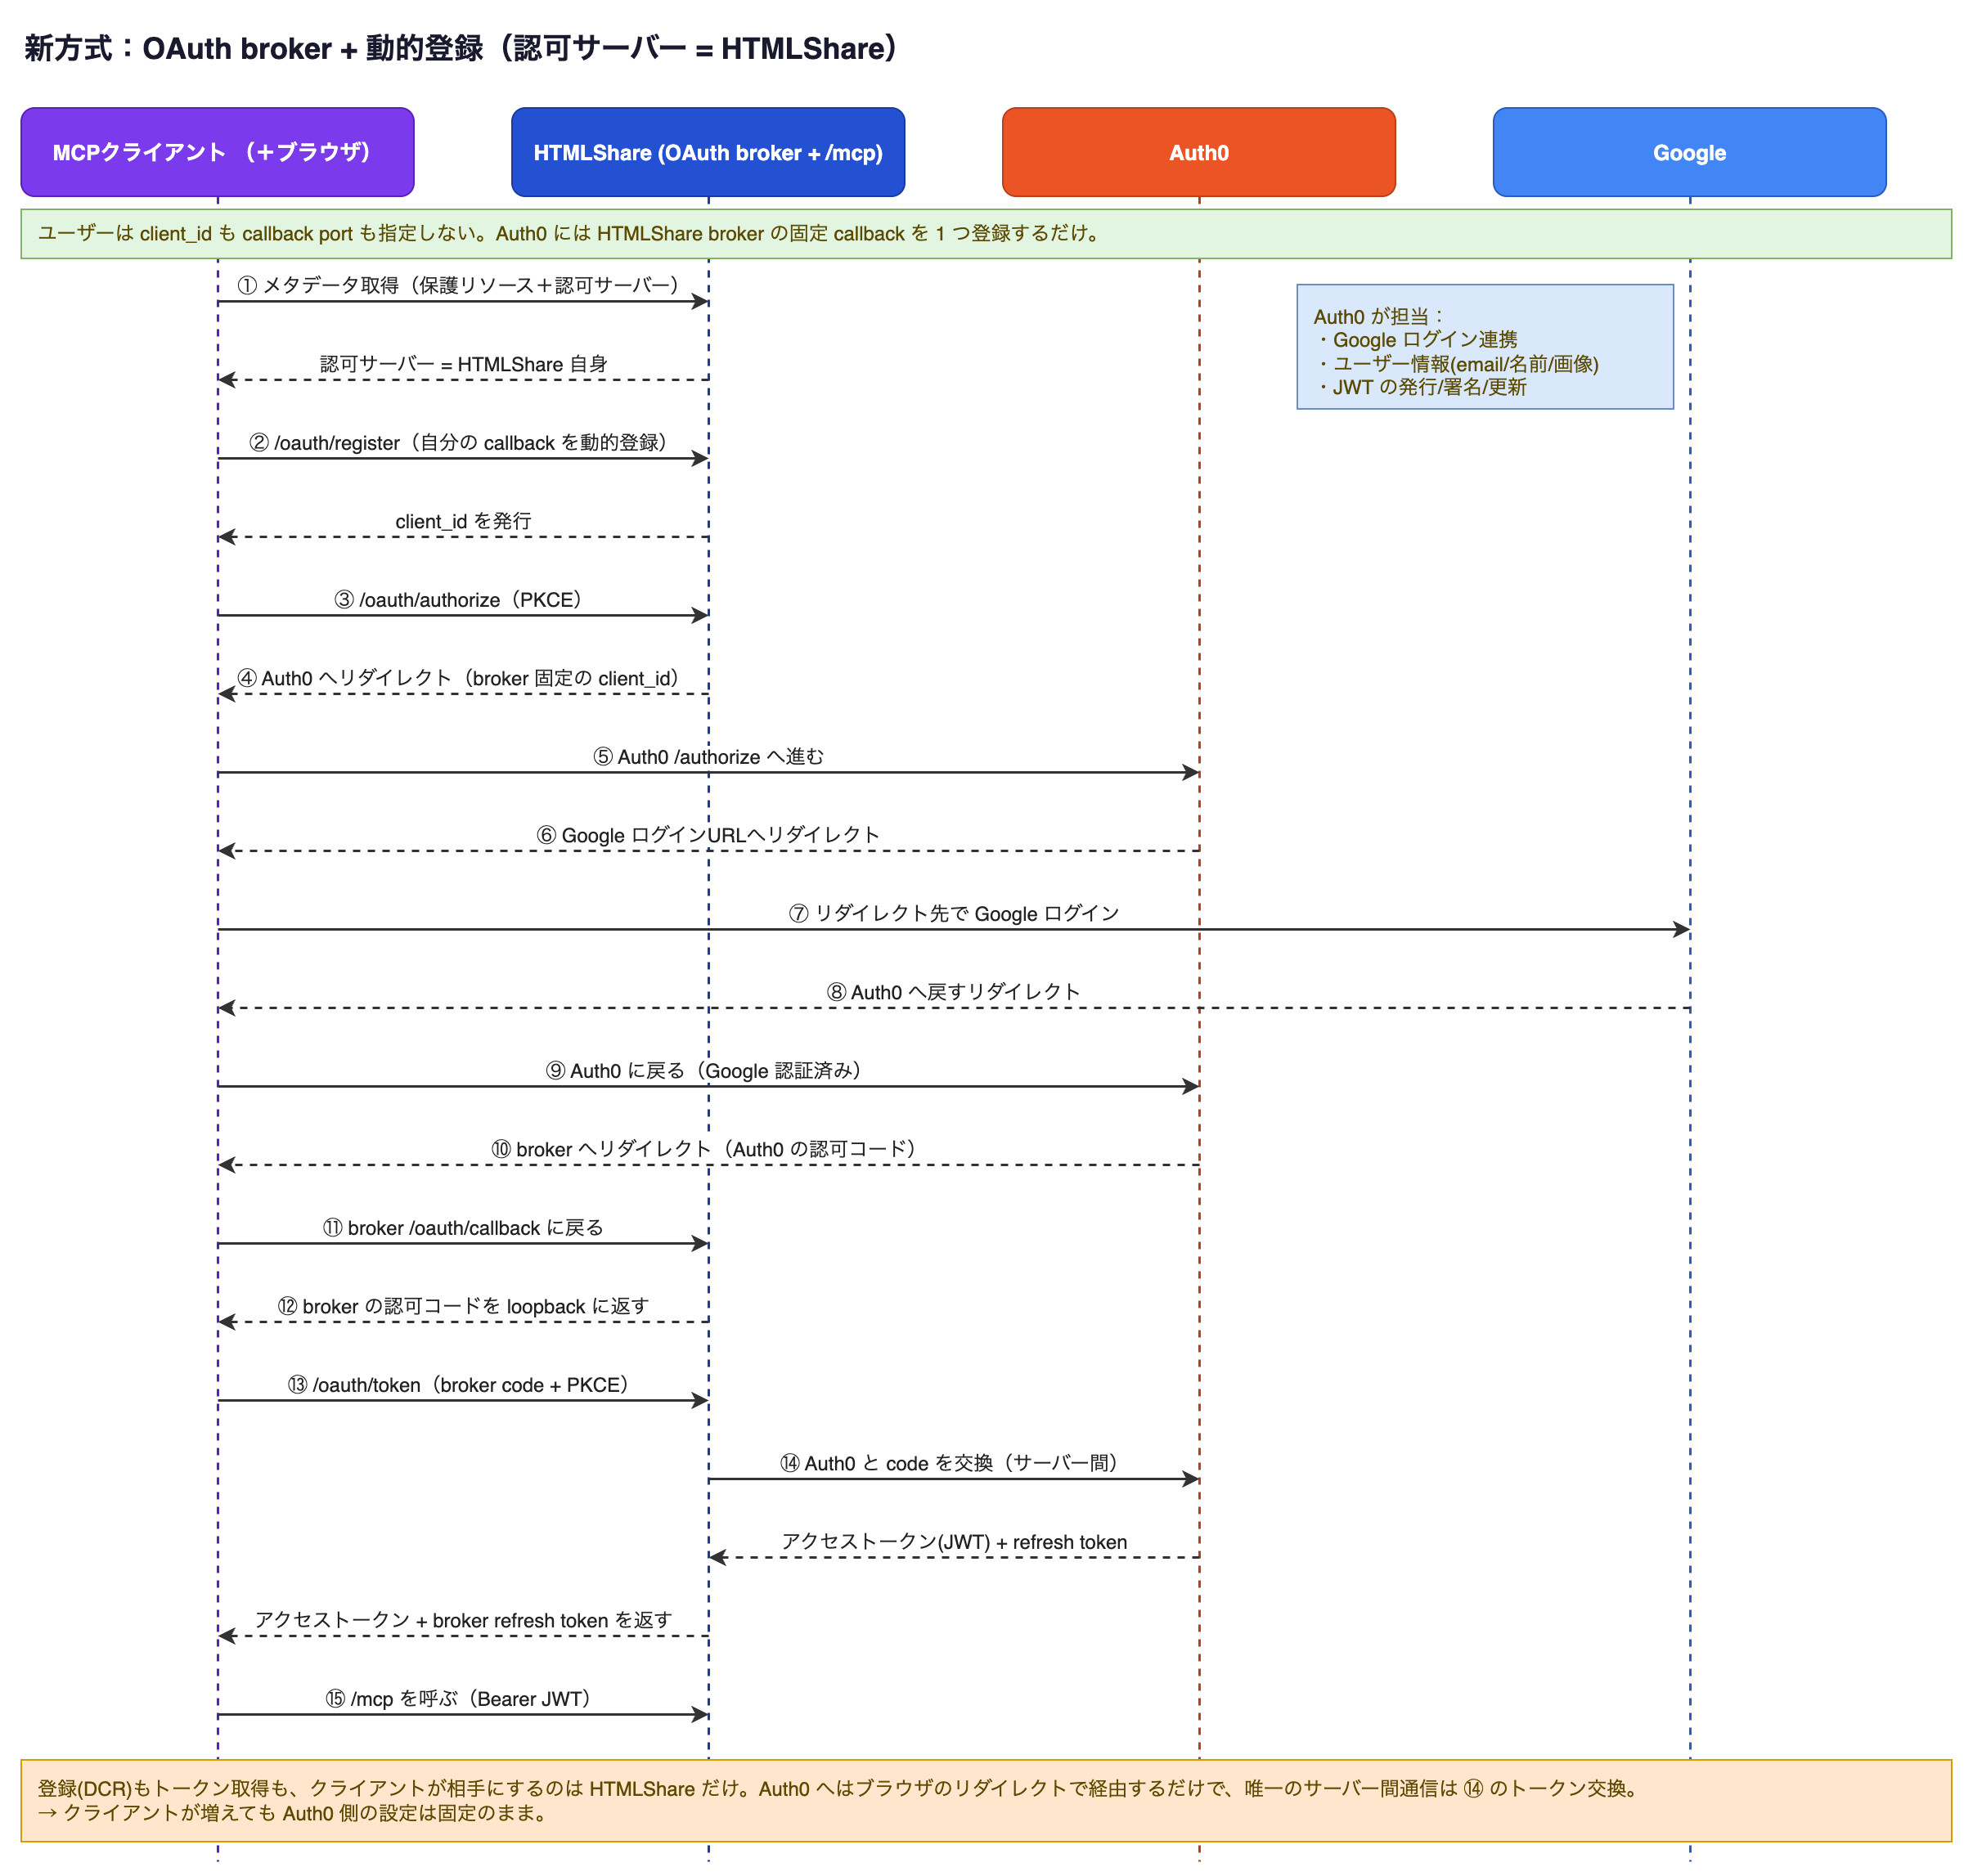
Task: Click the title 新方式：OAuth broker + 動的登録
Action: point(462,48)
